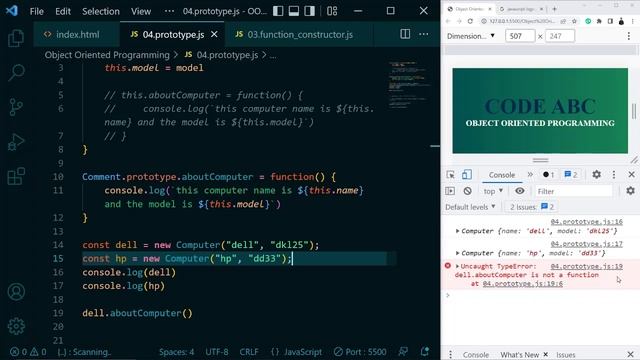This screenshot has width=640, height=360.
Task: Expand the Uncaught TypeError message
Action: point(457,266)
